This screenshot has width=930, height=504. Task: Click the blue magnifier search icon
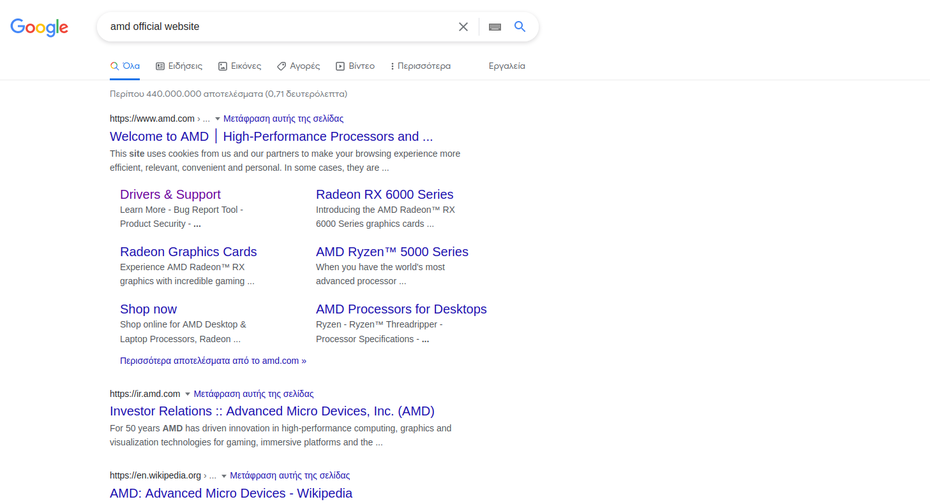click(520, 27)
